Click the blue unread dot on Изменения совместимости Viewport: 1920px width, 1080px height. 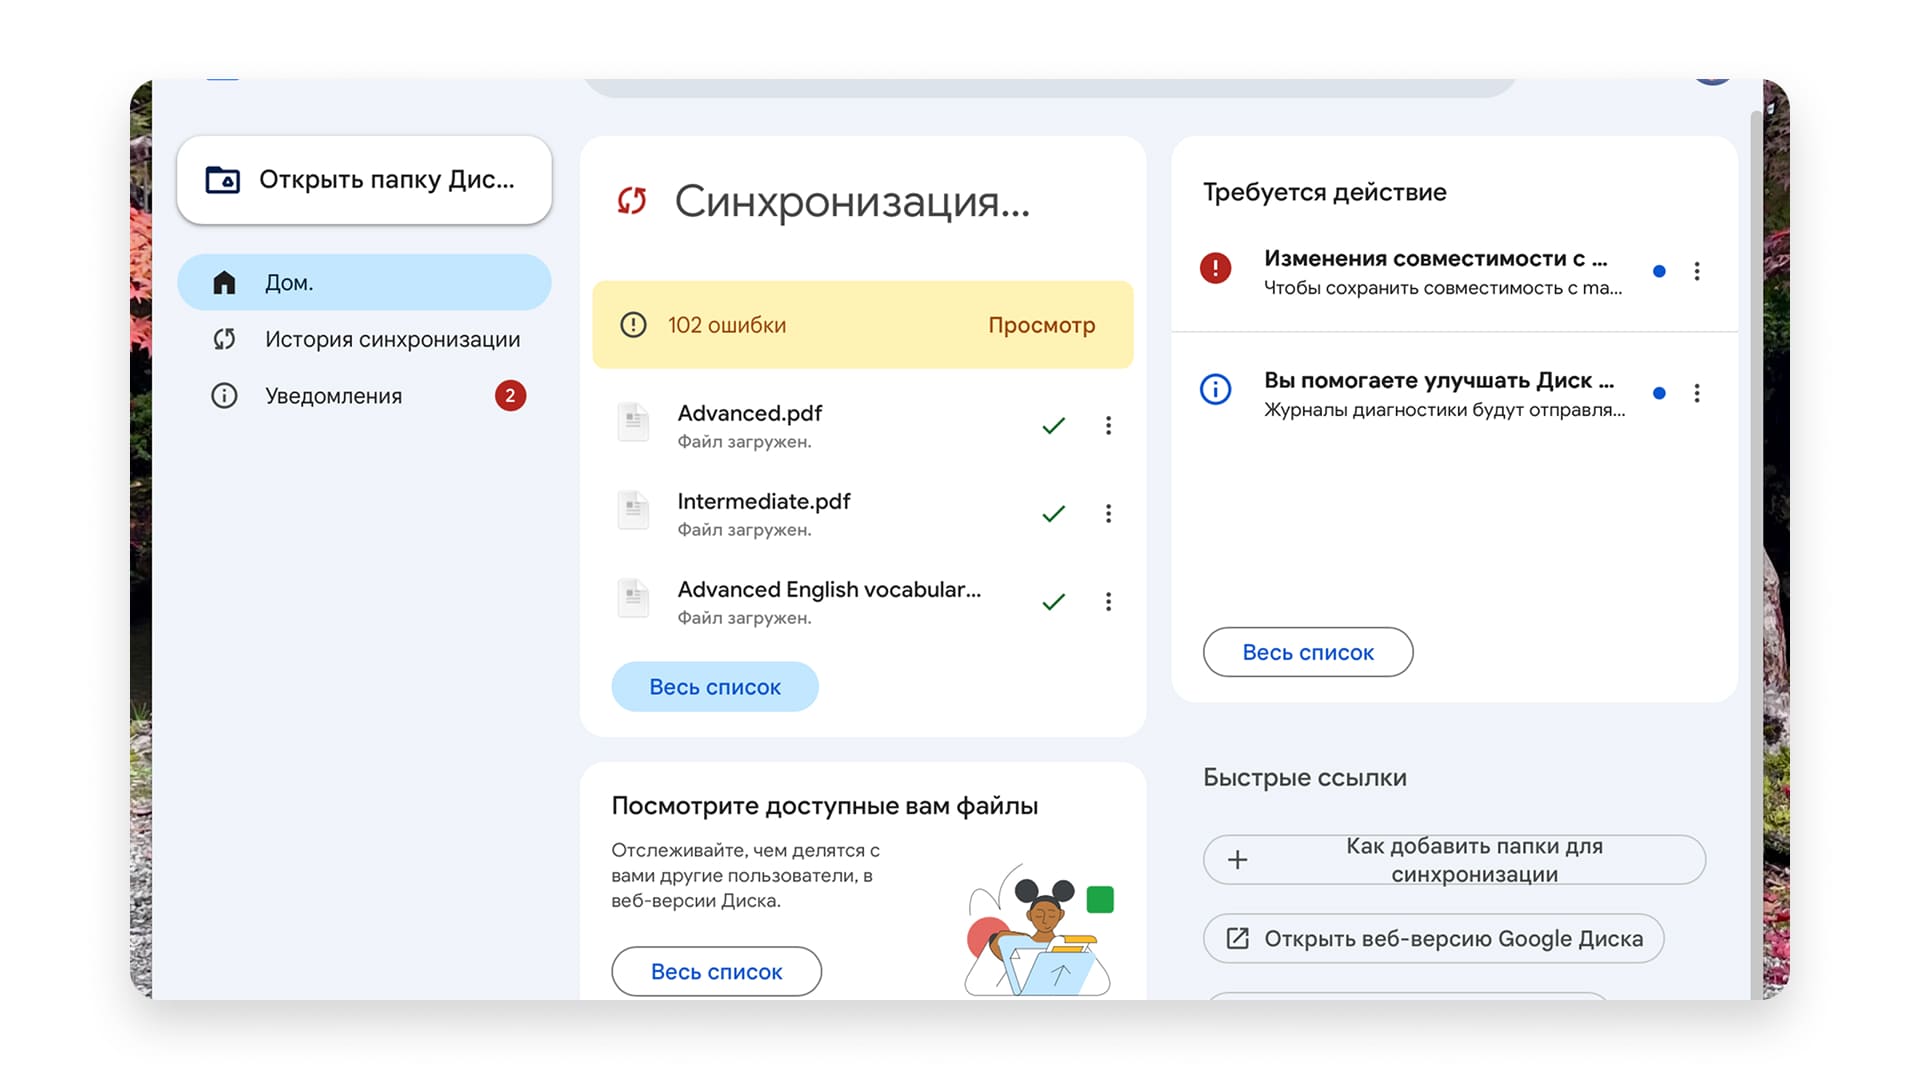click(1659, 270)
